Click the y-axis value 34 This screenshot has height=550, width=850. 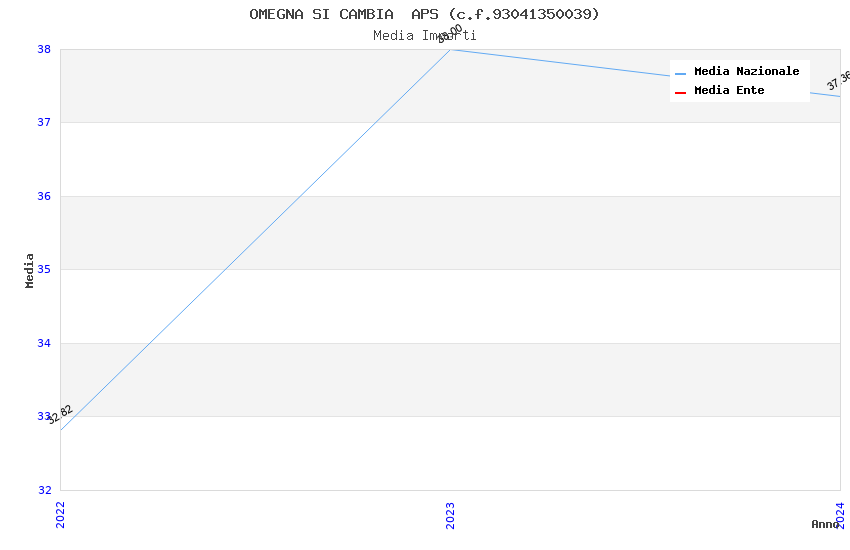click(44, 343)
